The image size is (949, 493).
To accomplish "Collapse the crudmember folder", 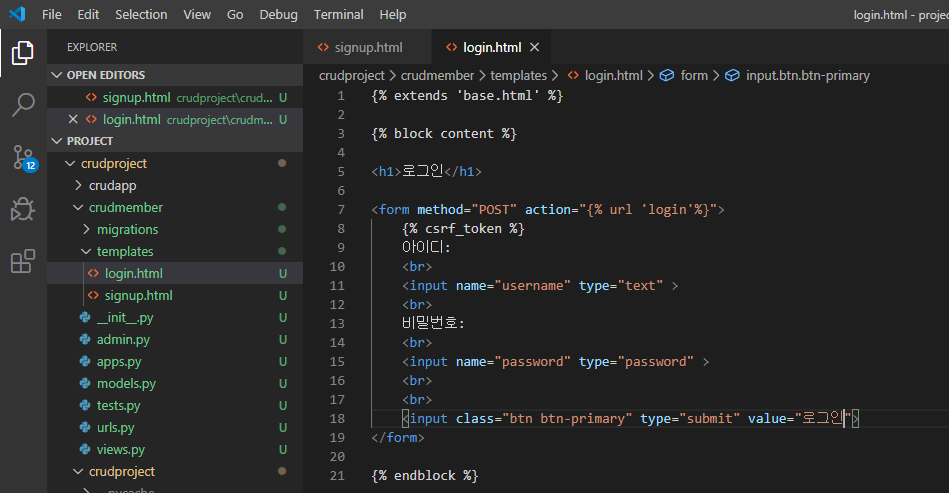I will tap(175, 207).
